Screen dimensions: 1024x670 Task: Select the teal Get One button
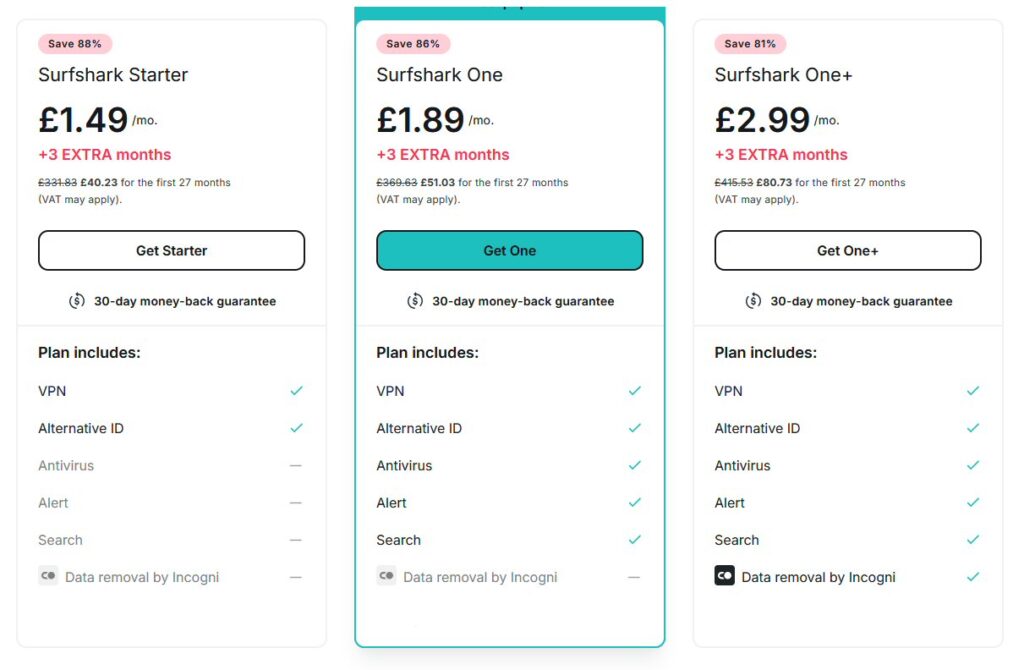tap(509, 250)
